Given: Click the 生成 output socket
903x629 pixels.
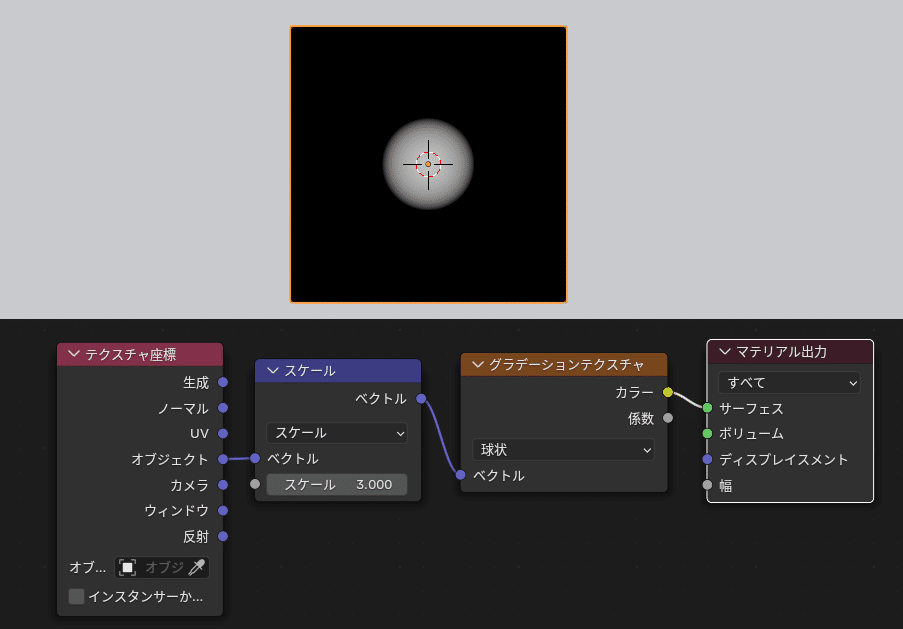Looking at the screenshot, I should 223,382.
